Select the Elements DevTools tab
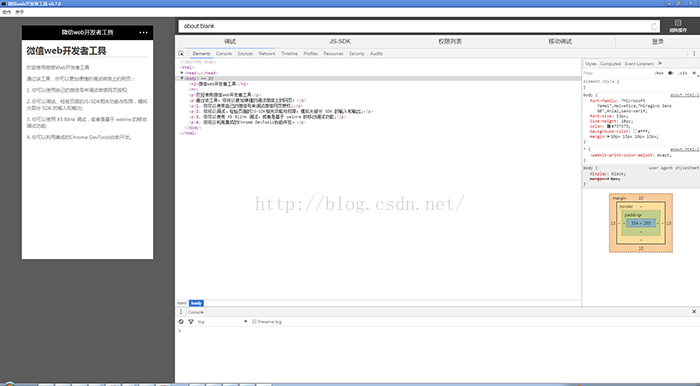The width and height of the screenshot is (700, 386). (x=201, y=54)
